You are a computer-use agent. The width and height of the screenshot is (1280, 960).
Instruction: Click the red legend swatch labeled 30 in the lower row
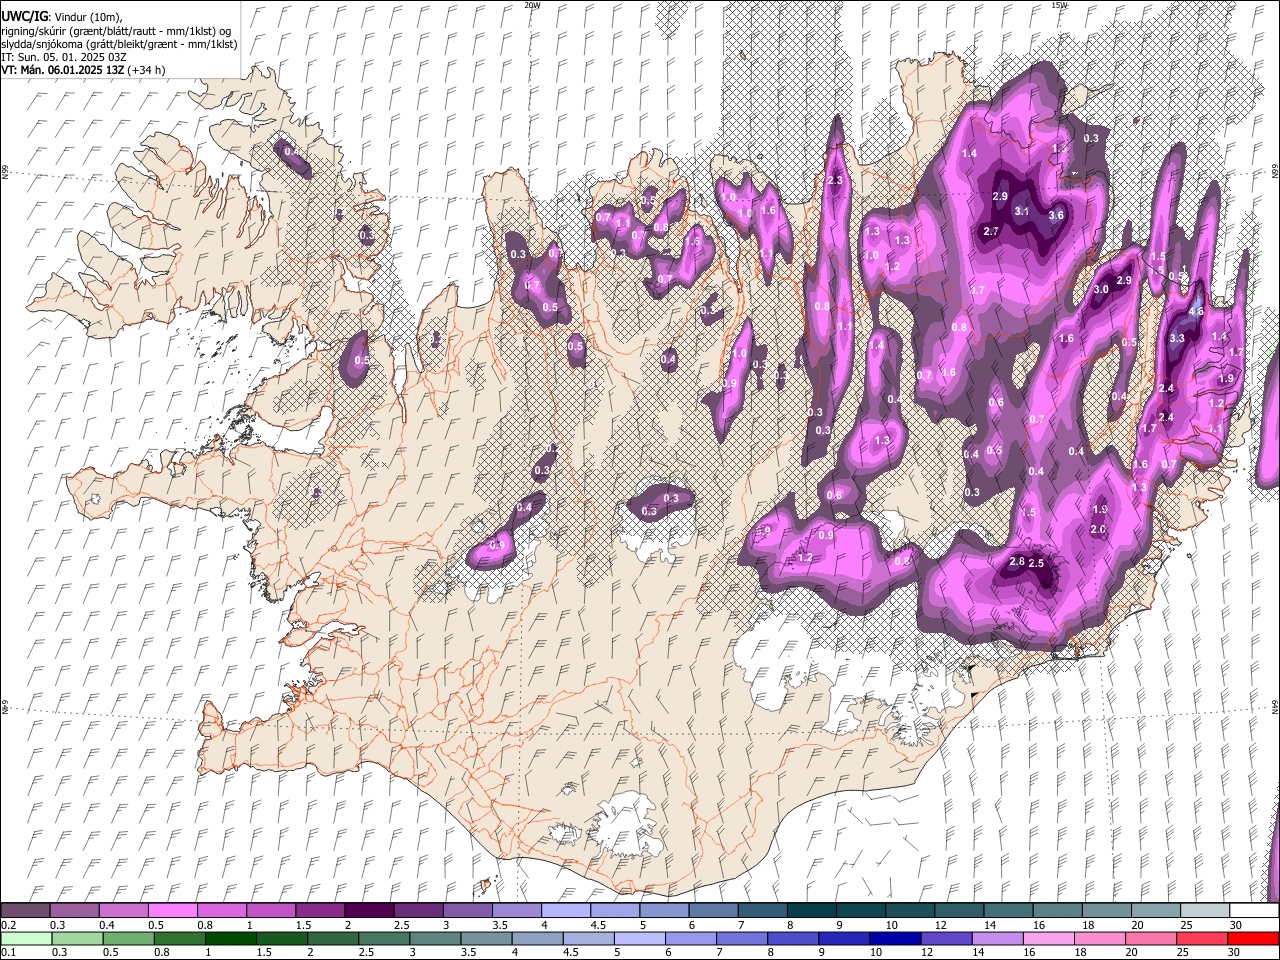pos(1254,938)
